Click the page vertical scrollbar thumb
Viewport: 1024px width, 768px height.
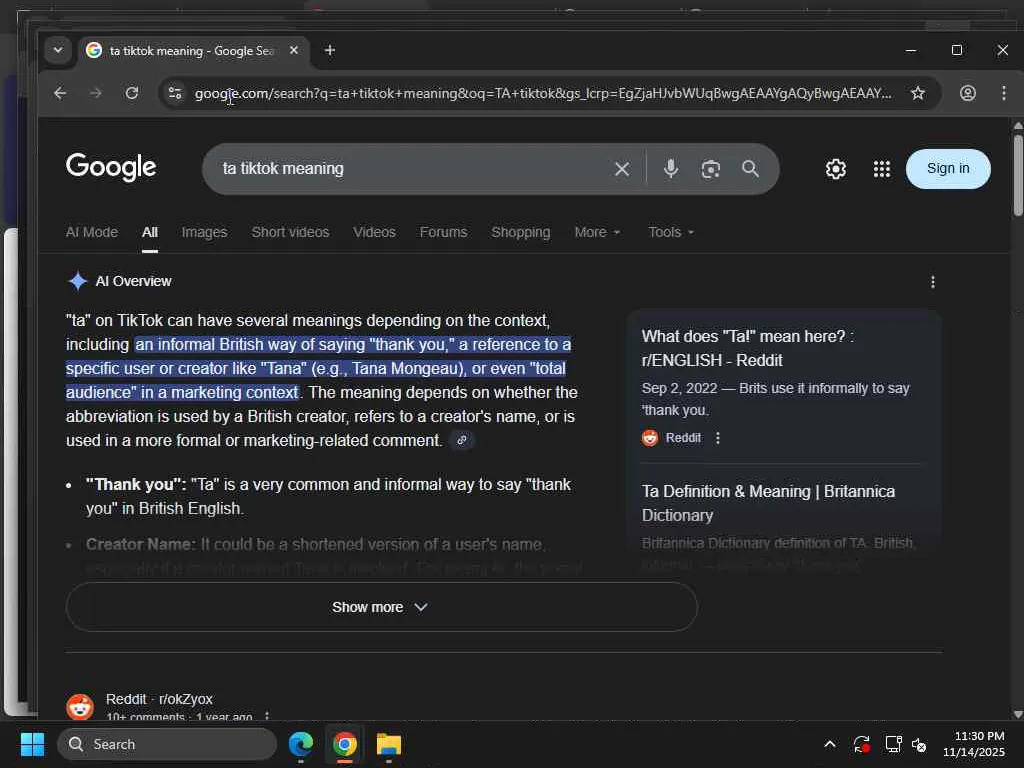1018,174
